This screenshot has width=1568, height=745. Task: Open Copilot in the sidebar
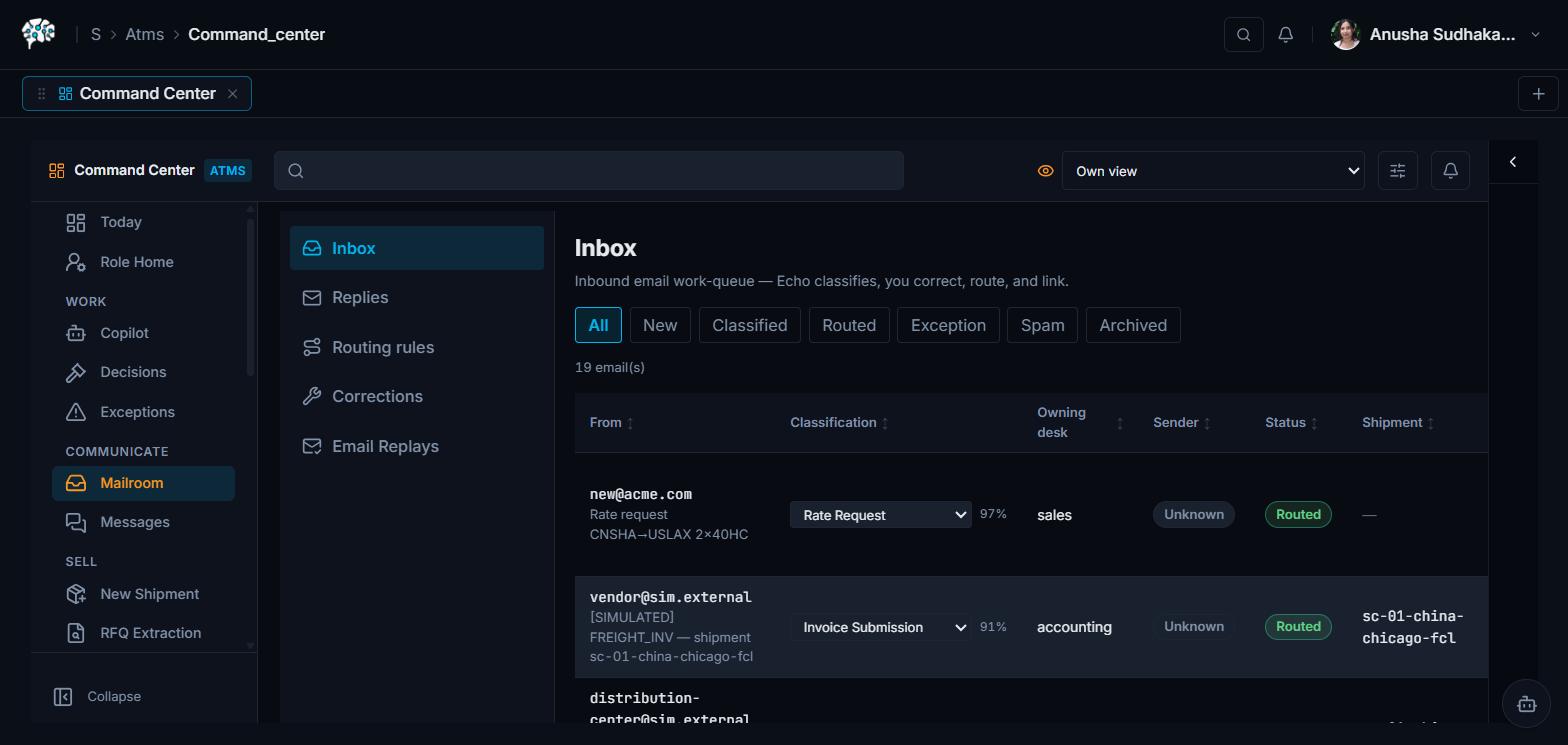143,333
